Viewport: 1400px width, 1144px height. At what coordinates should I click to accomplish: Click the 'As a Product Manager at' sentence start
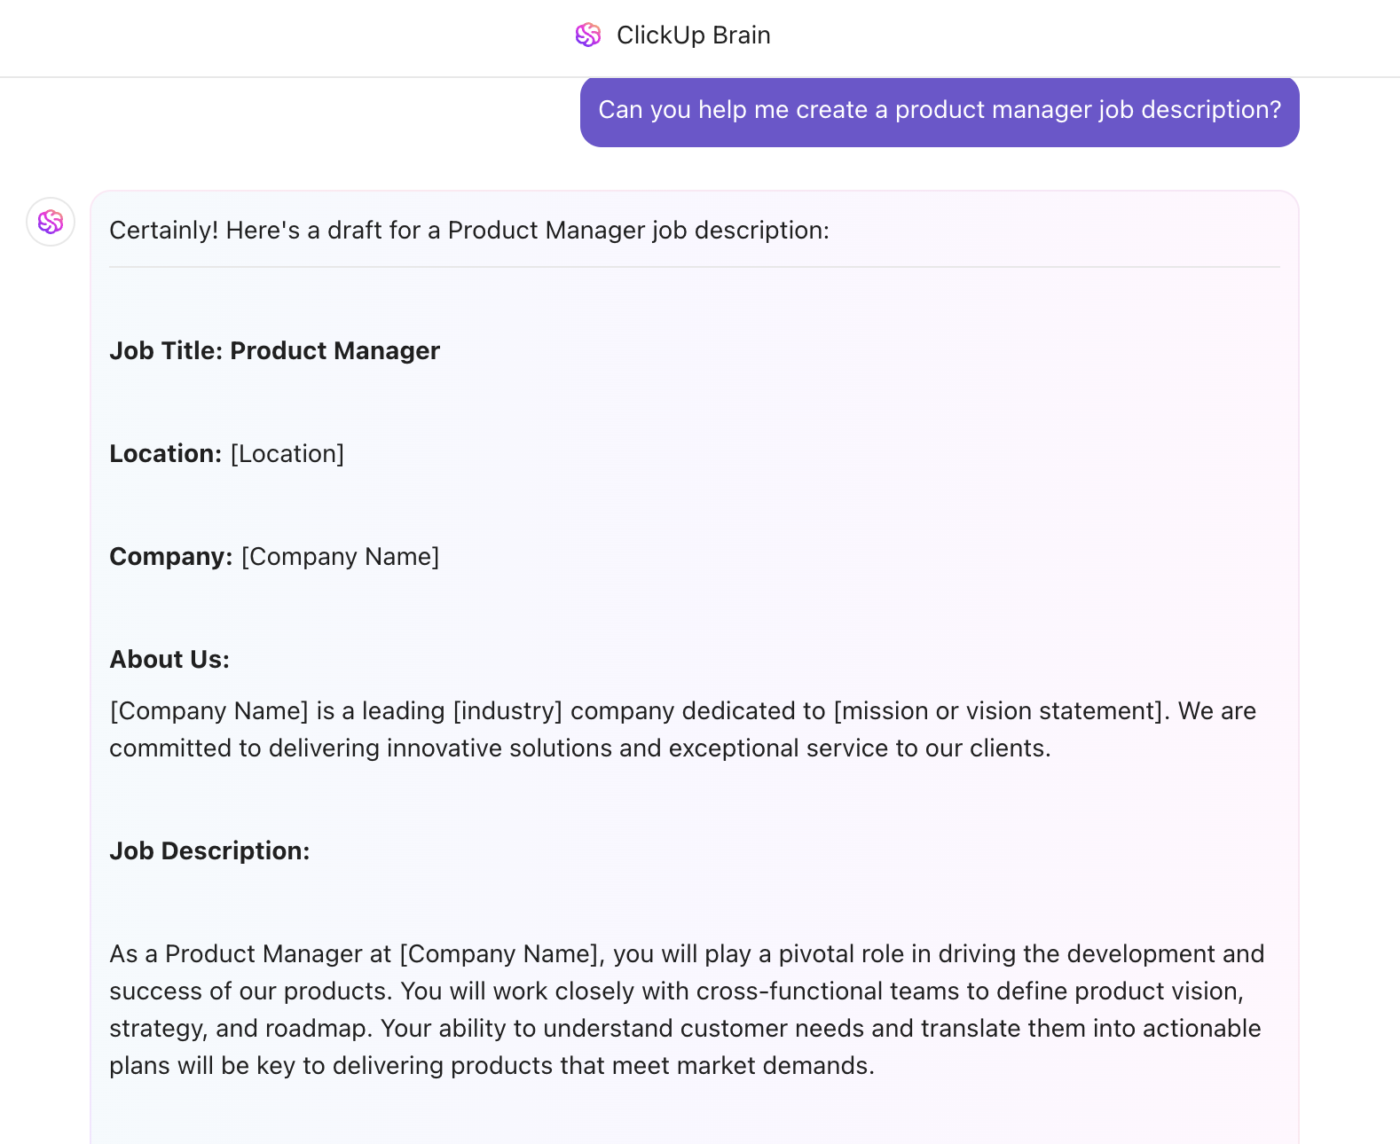[x=250, y=954]
